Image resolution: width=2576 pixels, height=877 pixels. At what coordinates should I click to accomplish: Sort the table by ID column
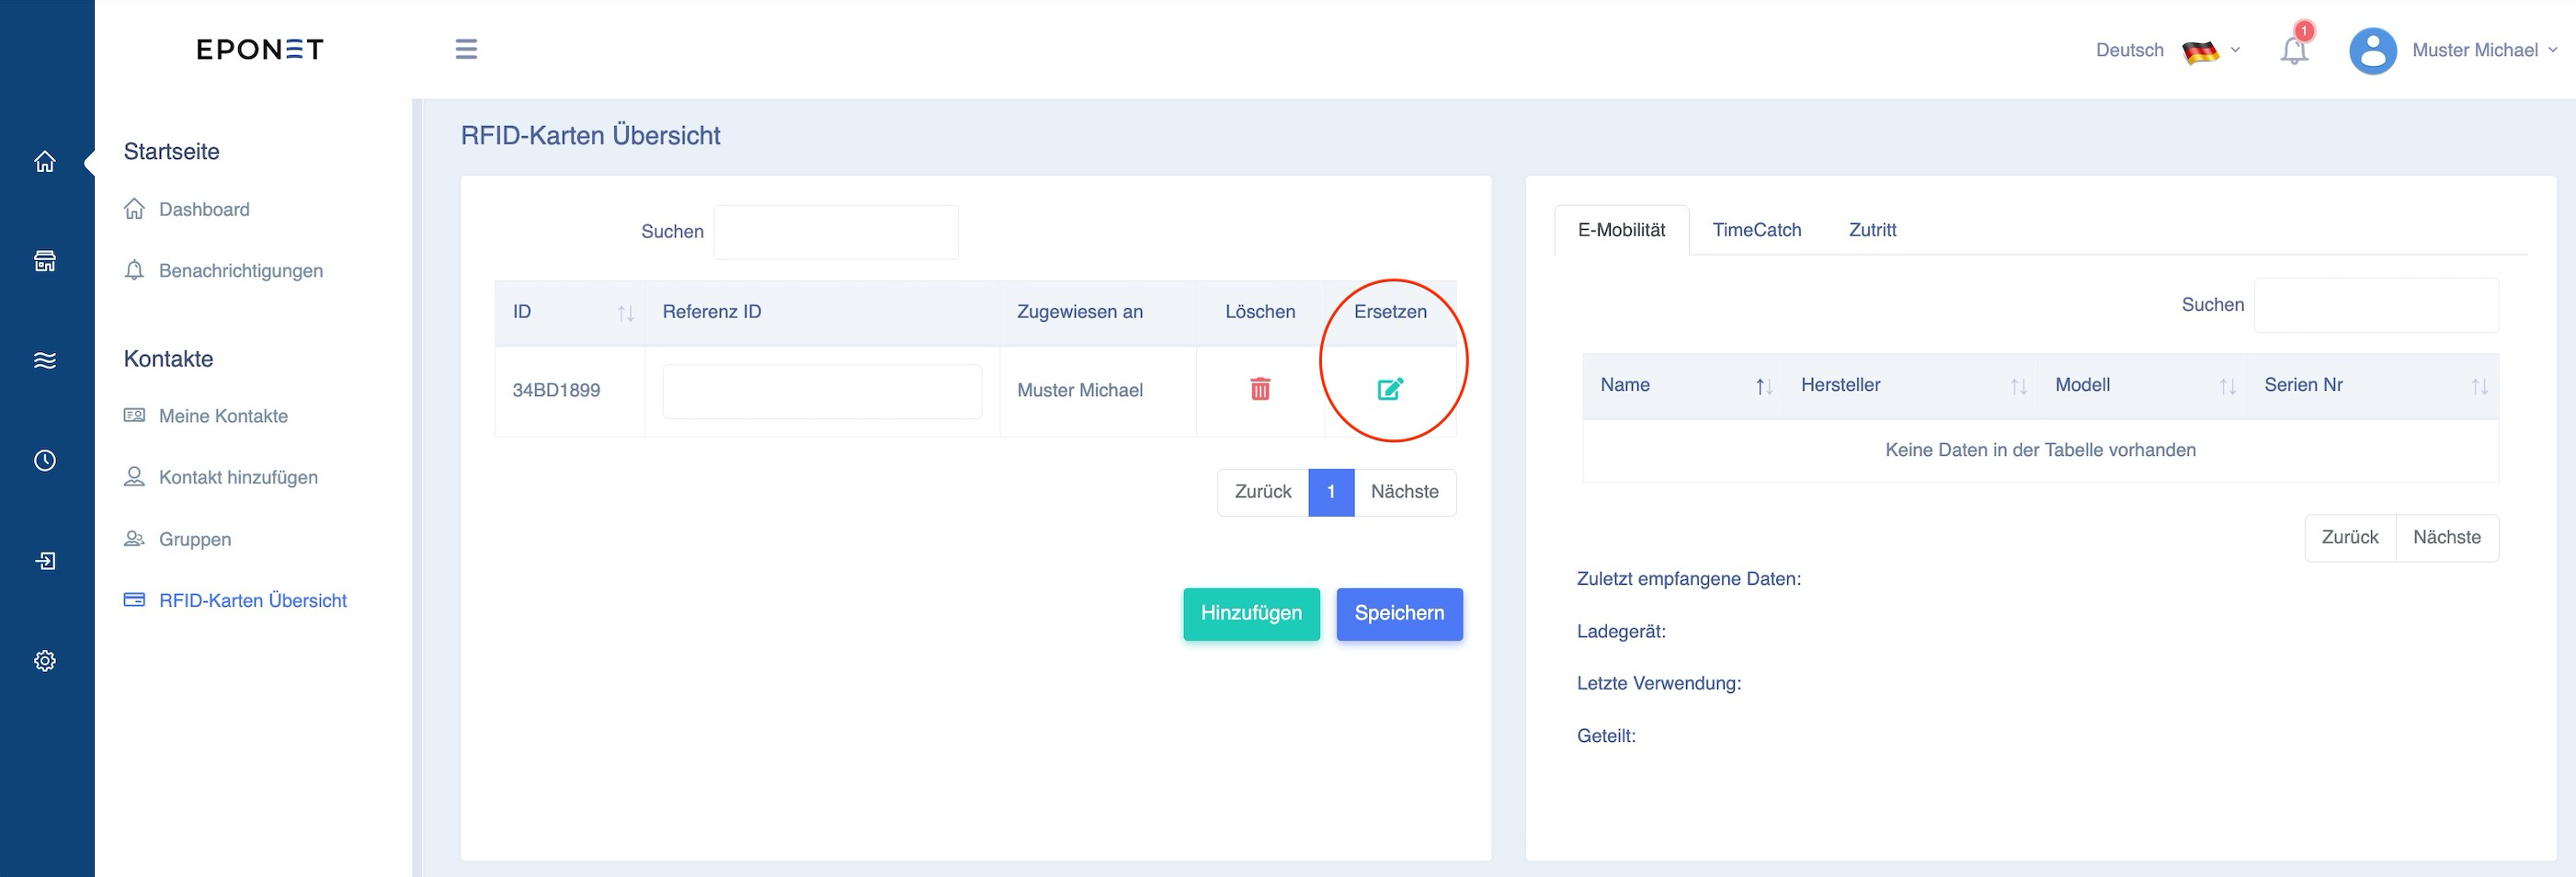pos(570,312)
